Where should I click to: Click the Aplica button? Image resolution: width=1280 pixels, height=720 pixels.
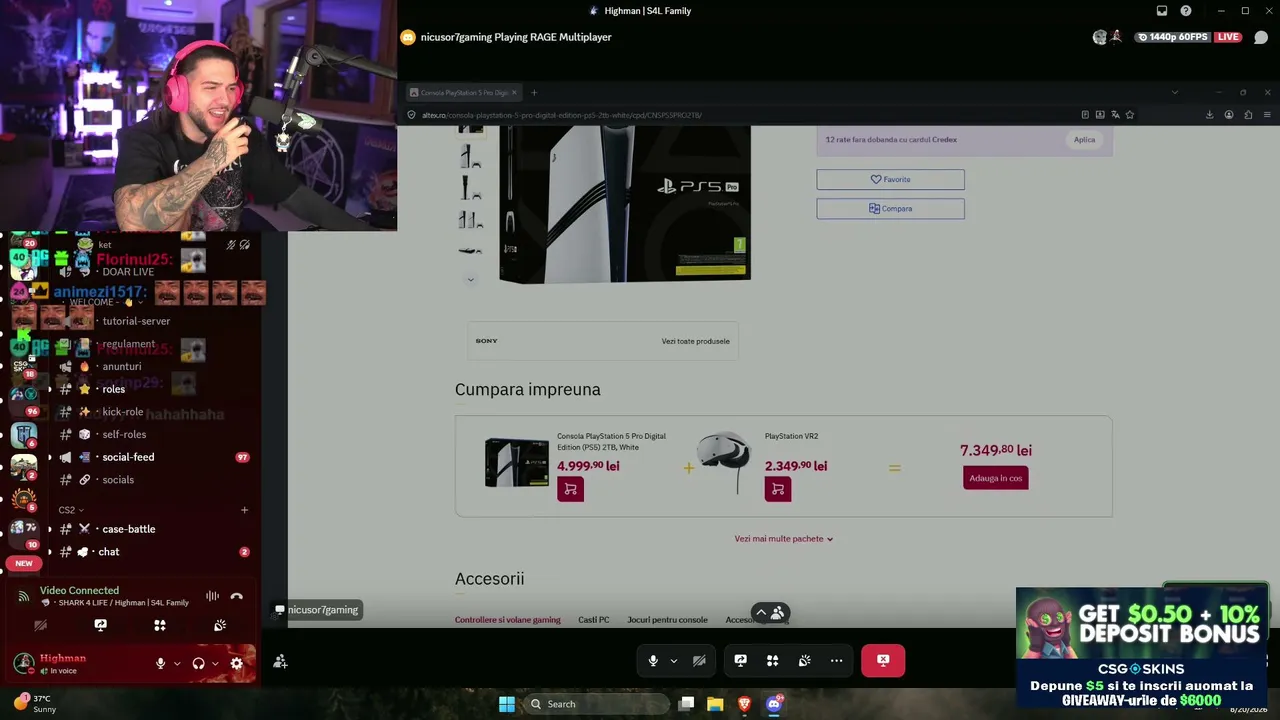(1084, 140)
